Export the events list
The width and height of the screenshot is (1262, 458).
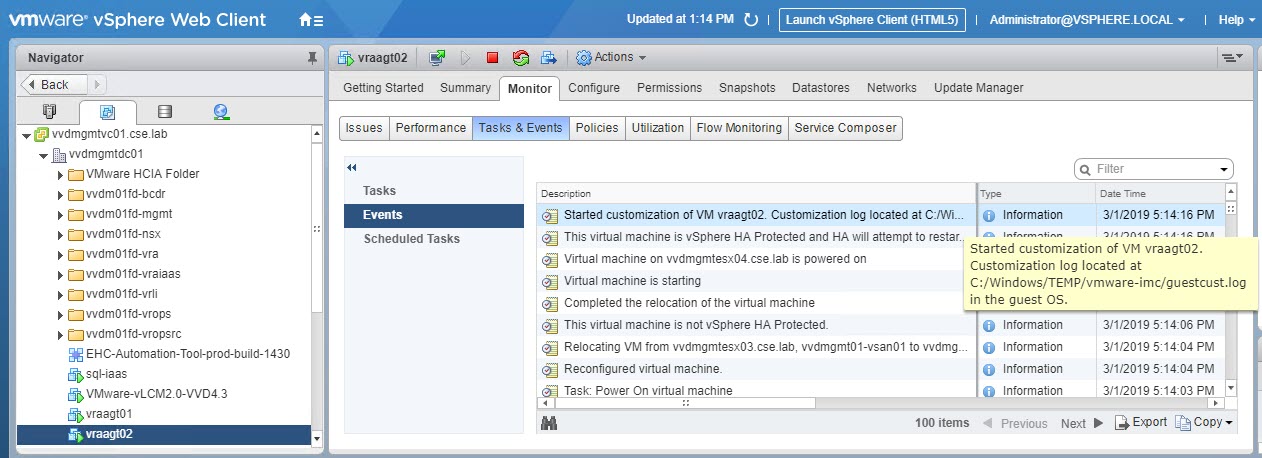pos(1140,423)
